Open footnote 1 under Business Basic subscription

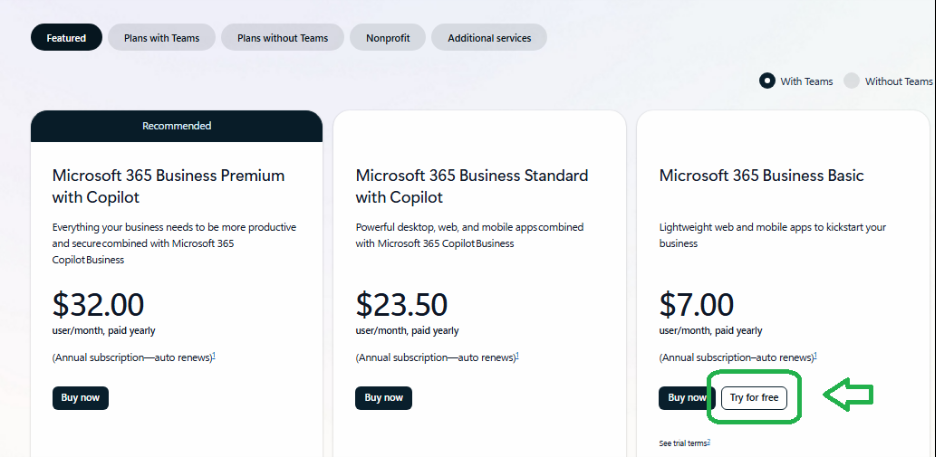[815, 356]
